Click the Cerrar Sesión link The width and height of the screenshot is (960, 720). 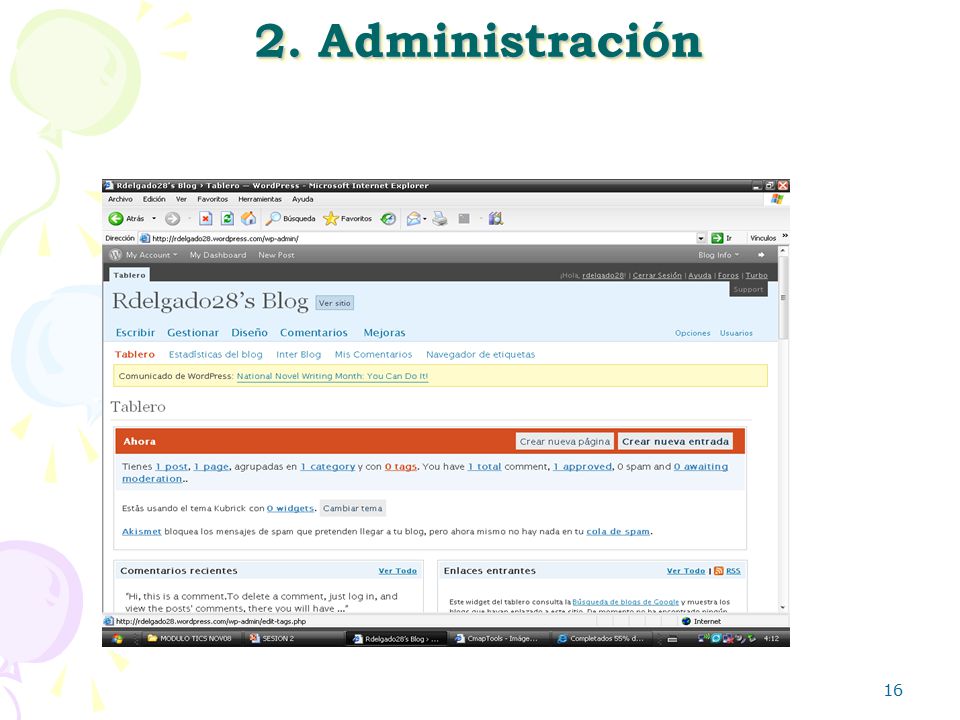pos(657,276)
